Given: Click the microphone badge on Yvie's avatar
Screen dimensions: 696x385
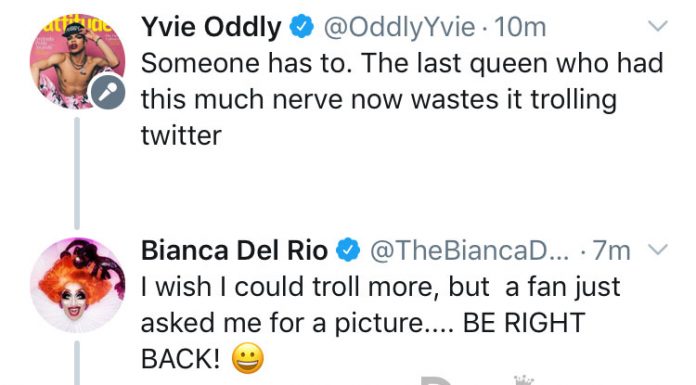Looking at the screenshot, I should click(x=107, y=92).
